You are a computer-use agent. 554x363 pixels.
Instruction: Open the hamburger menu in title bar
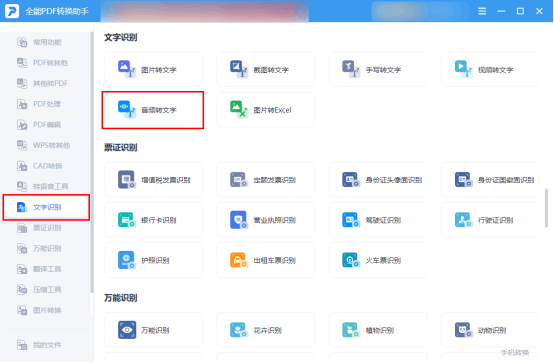[x=482, y=11]
